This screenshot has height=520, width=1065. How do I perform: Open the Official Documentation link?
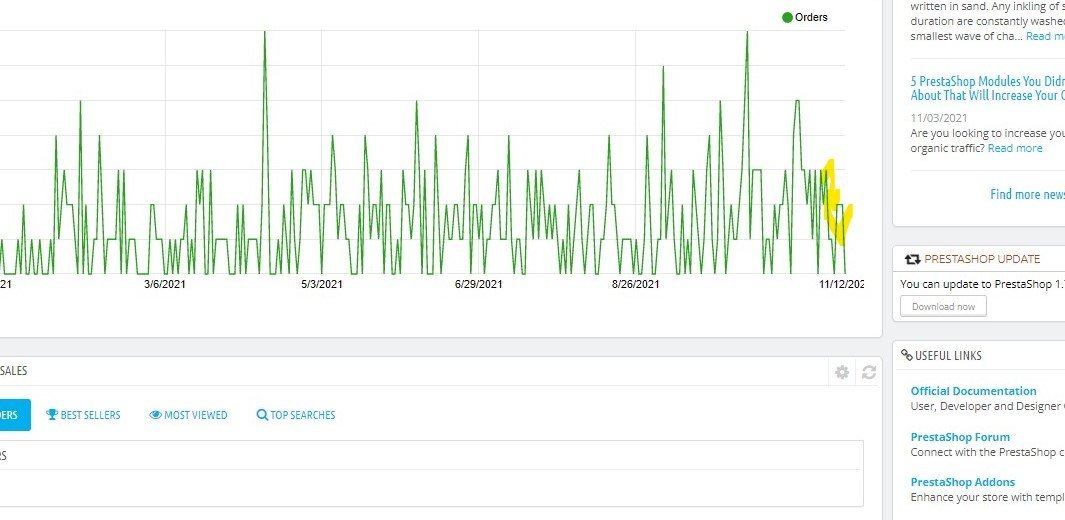[973, 391]
